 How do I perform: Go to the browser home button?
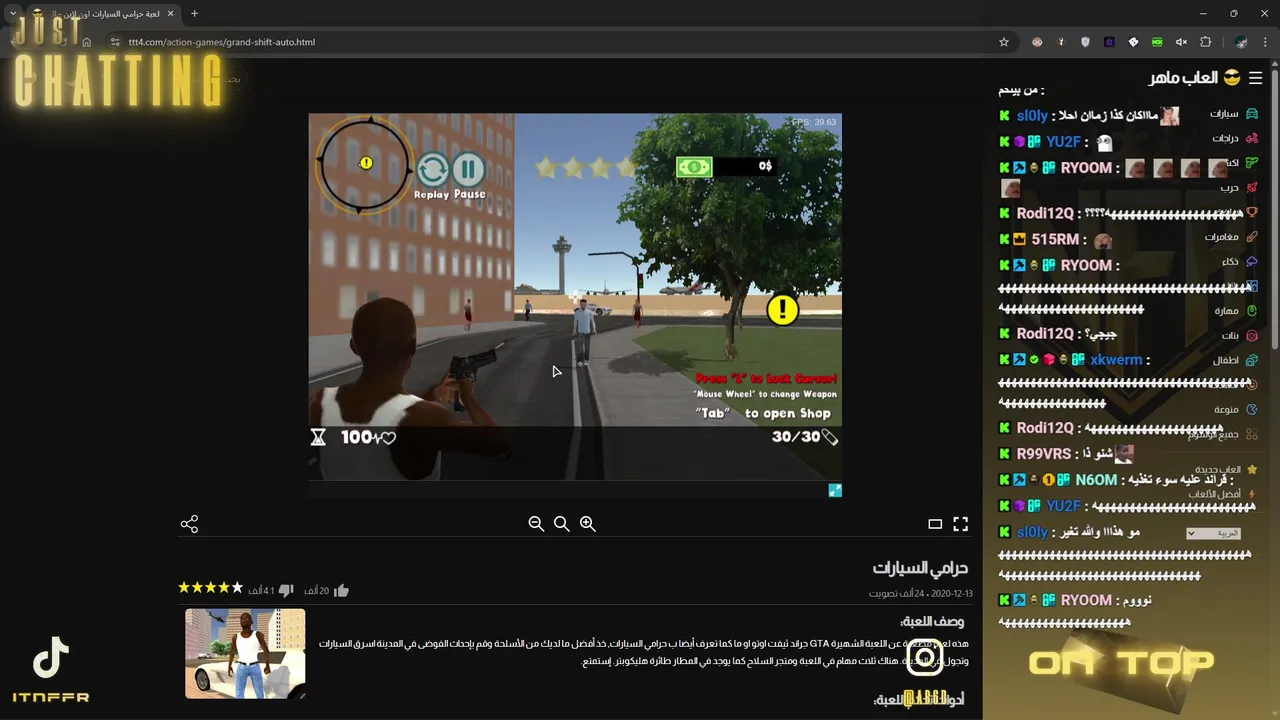(87, 42)
